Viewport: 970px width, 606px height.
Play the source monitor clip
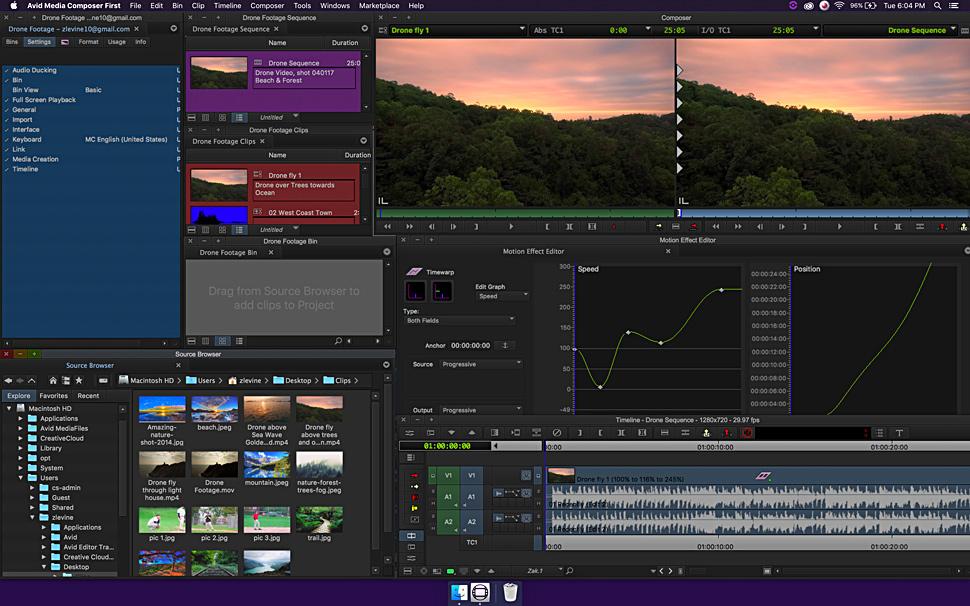pyautogui.click(x=511, y=227)
